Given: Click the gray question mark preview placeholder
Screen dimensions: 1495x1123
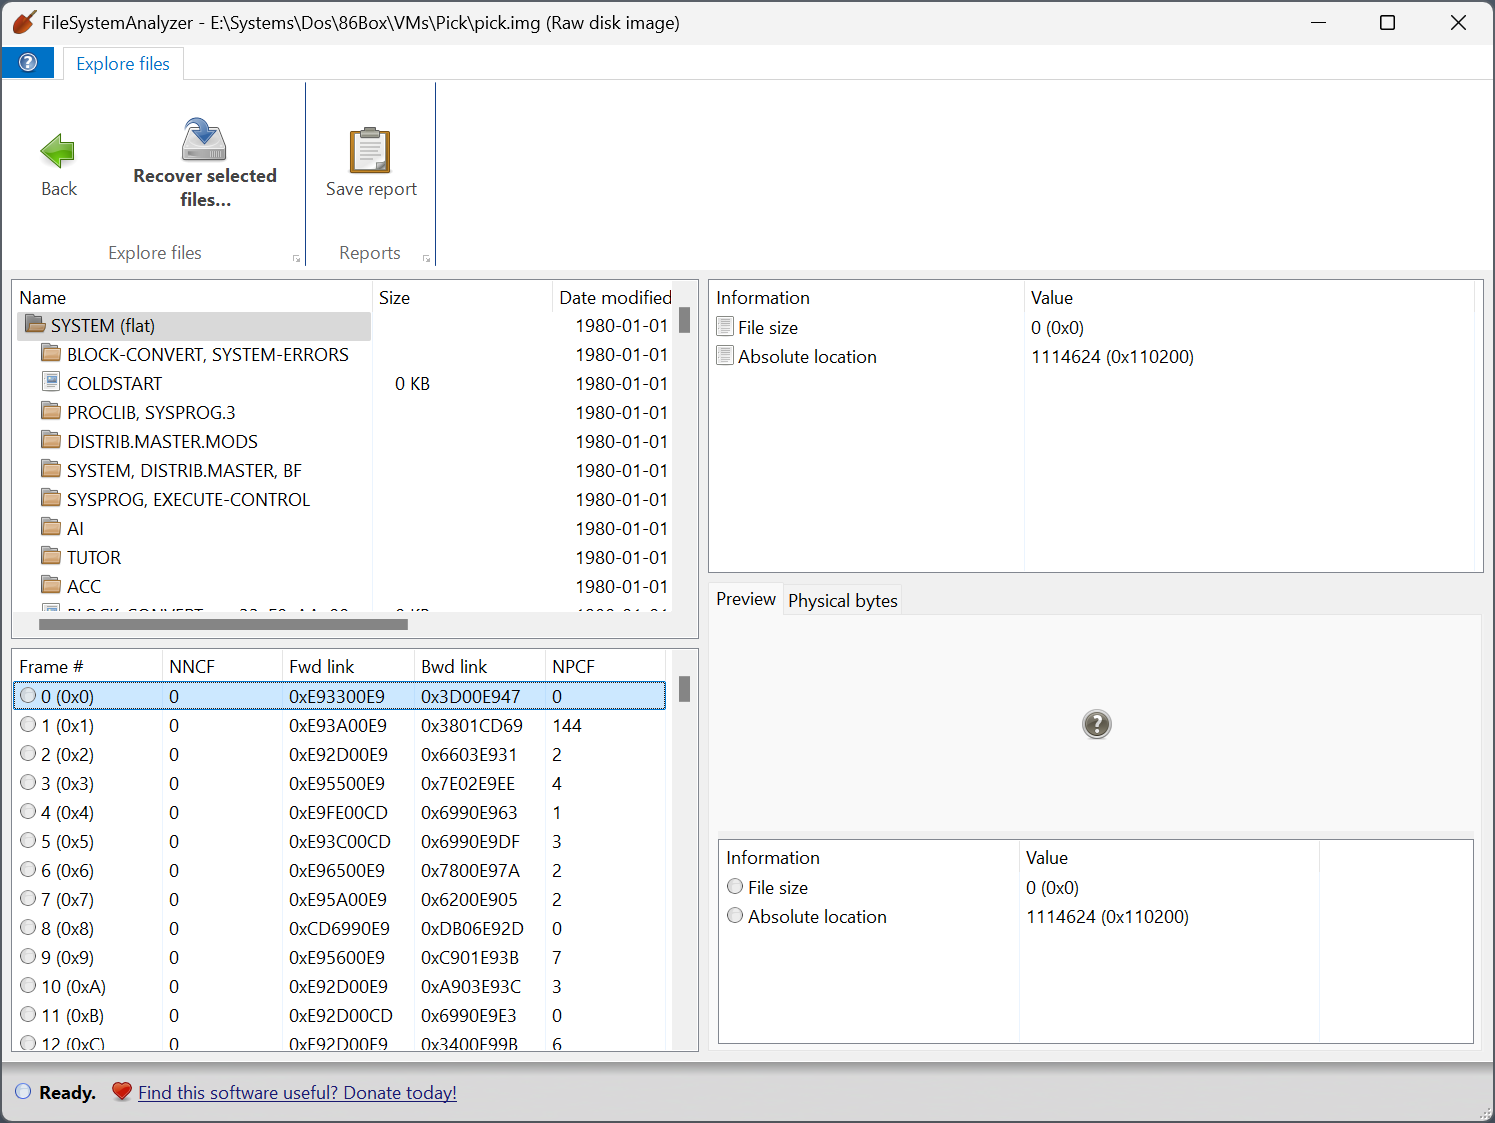Looking at the screenshot, I should (1097, 724).
